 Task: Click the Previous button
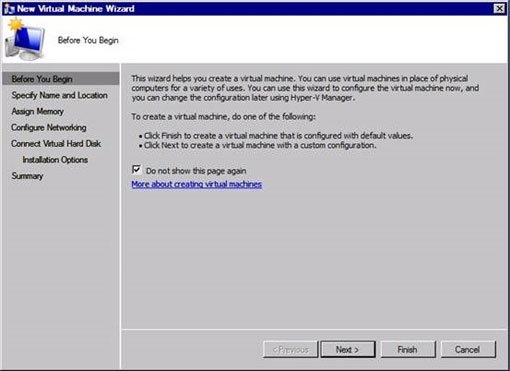click(290, 349)
